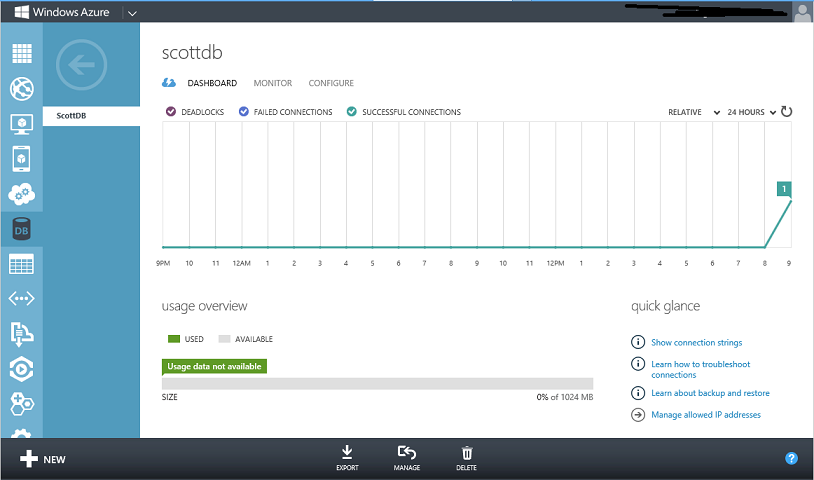Click the gray Available legend swatch

click(224, 339)
